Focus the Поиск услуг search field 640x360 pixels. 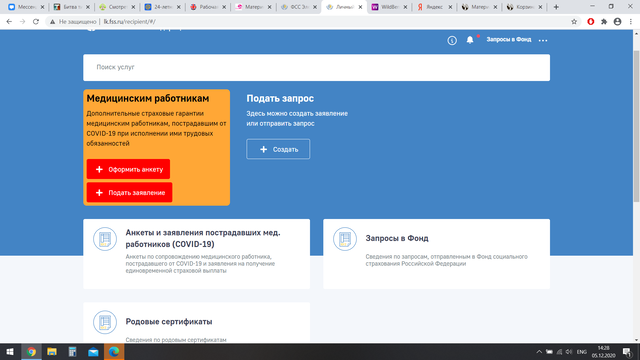click(x=316, y=67)
